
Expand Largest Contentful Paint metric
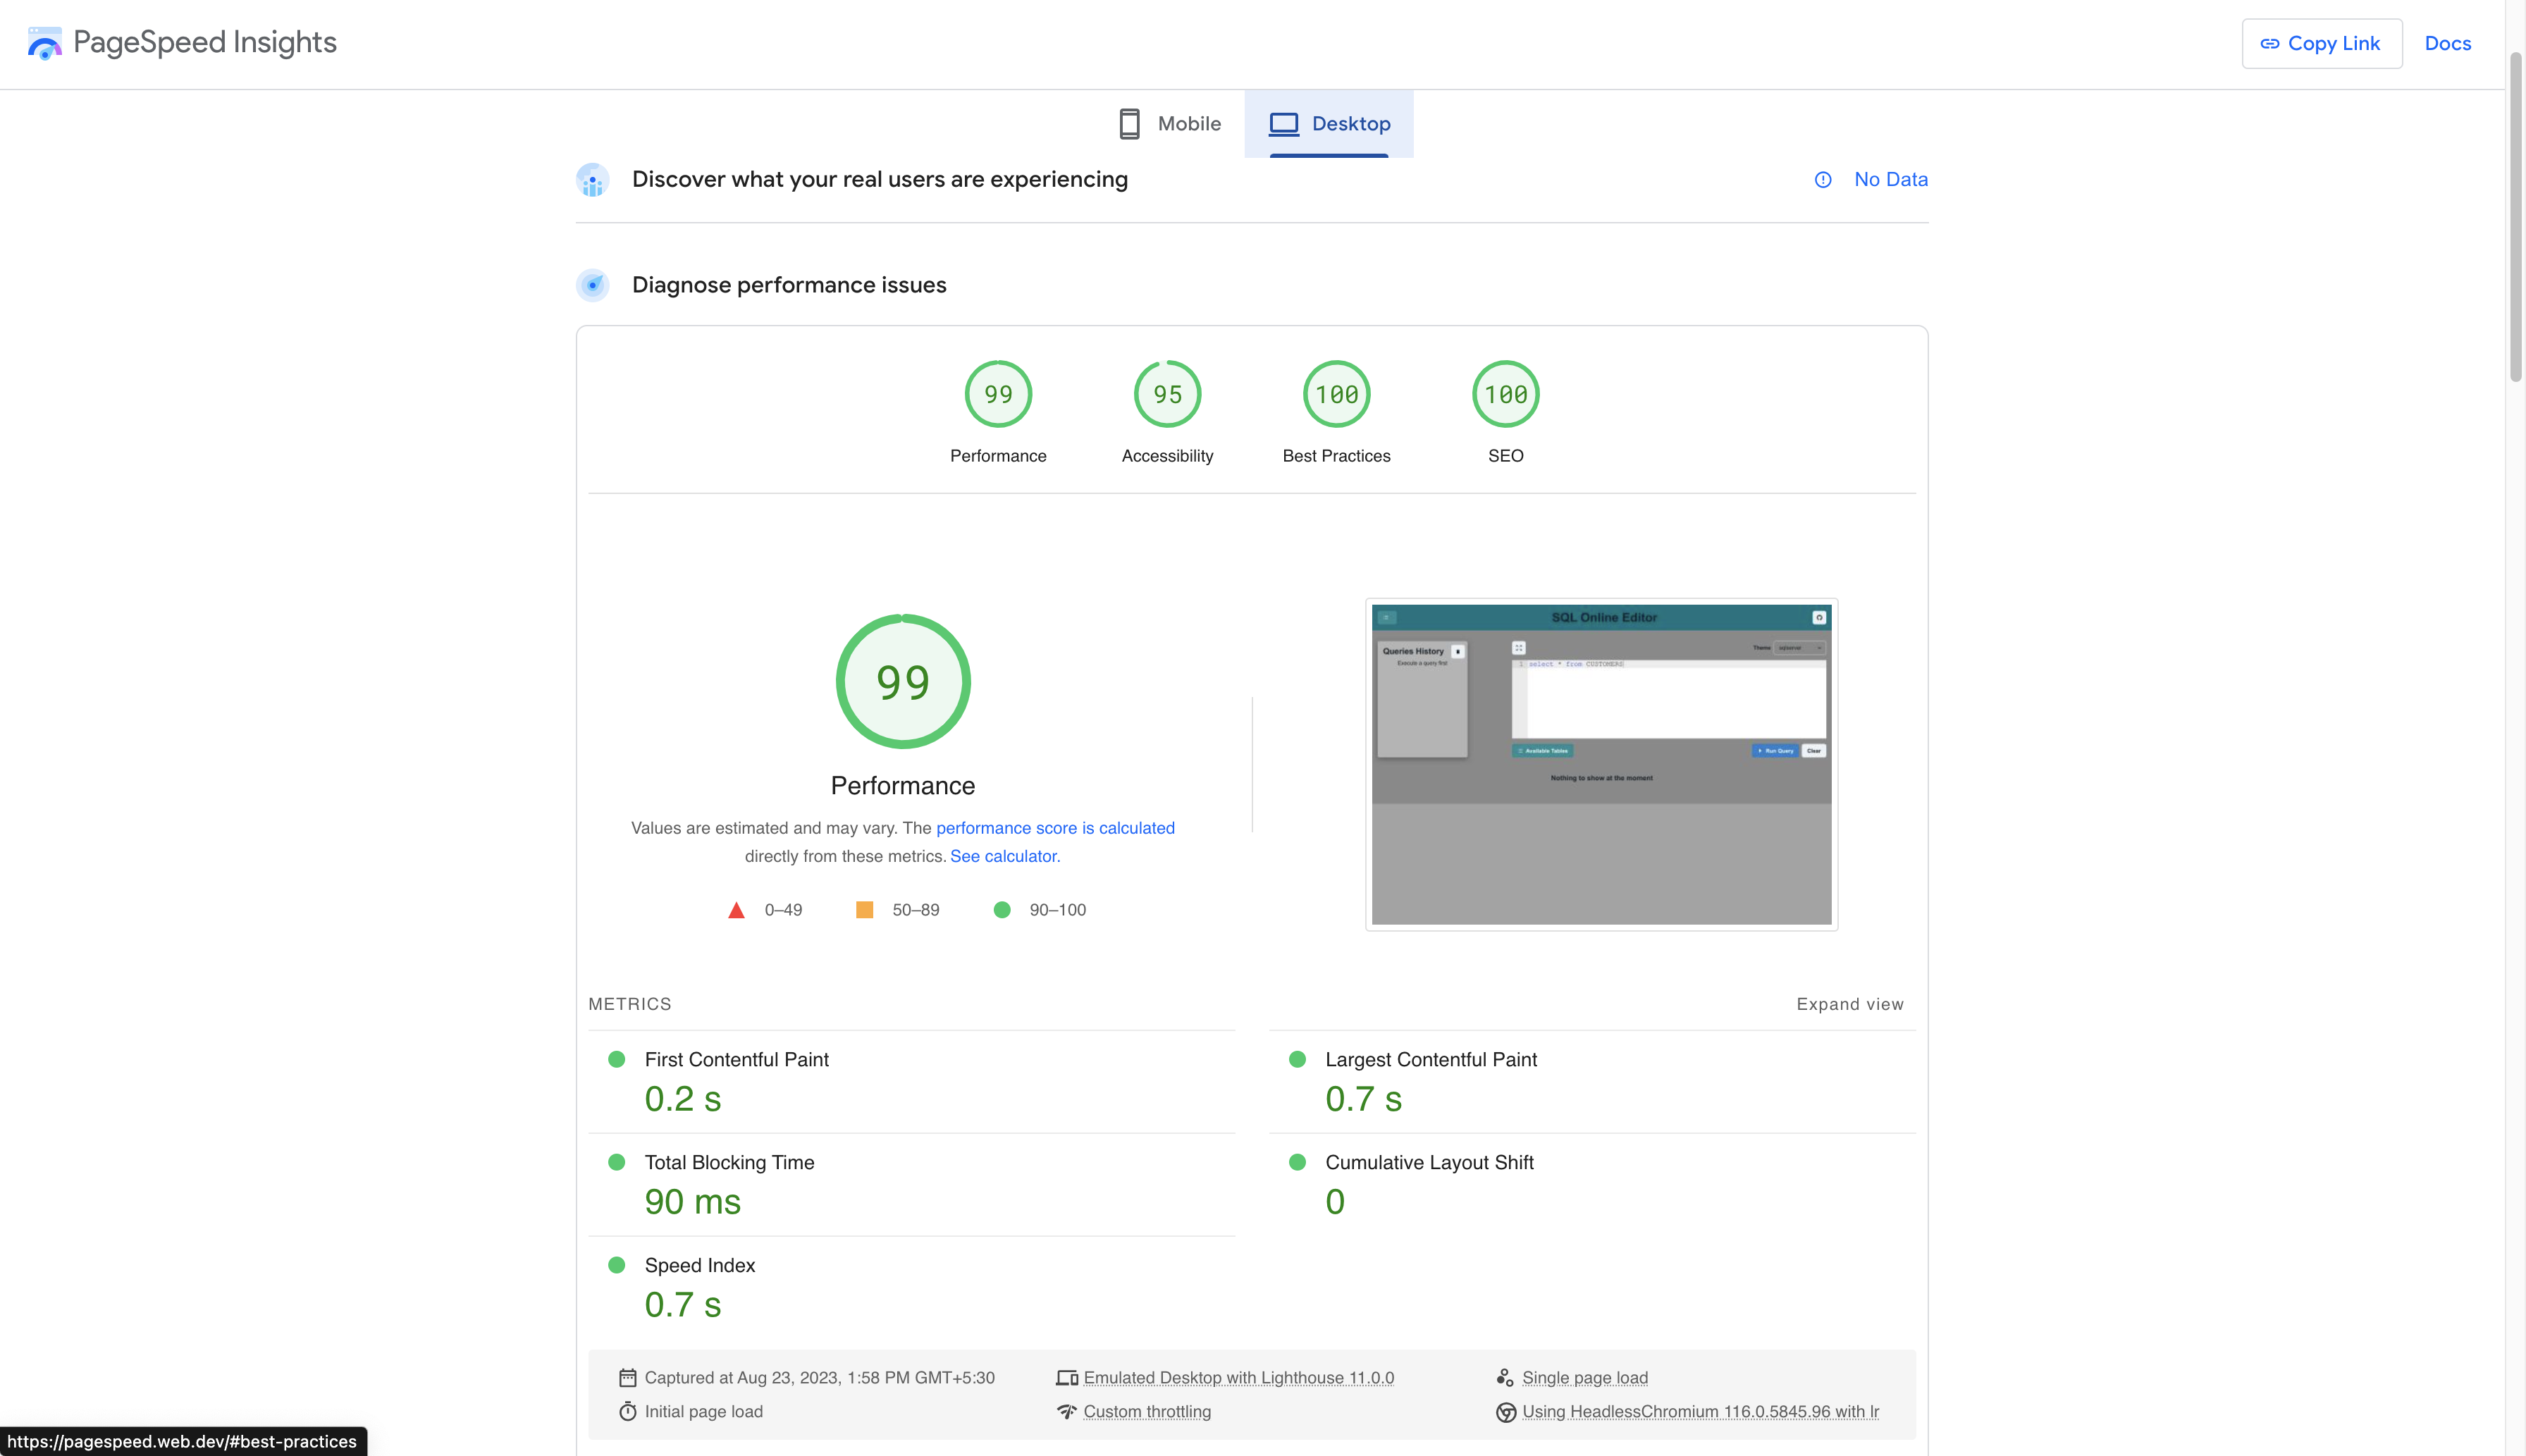[1430, 1059]
